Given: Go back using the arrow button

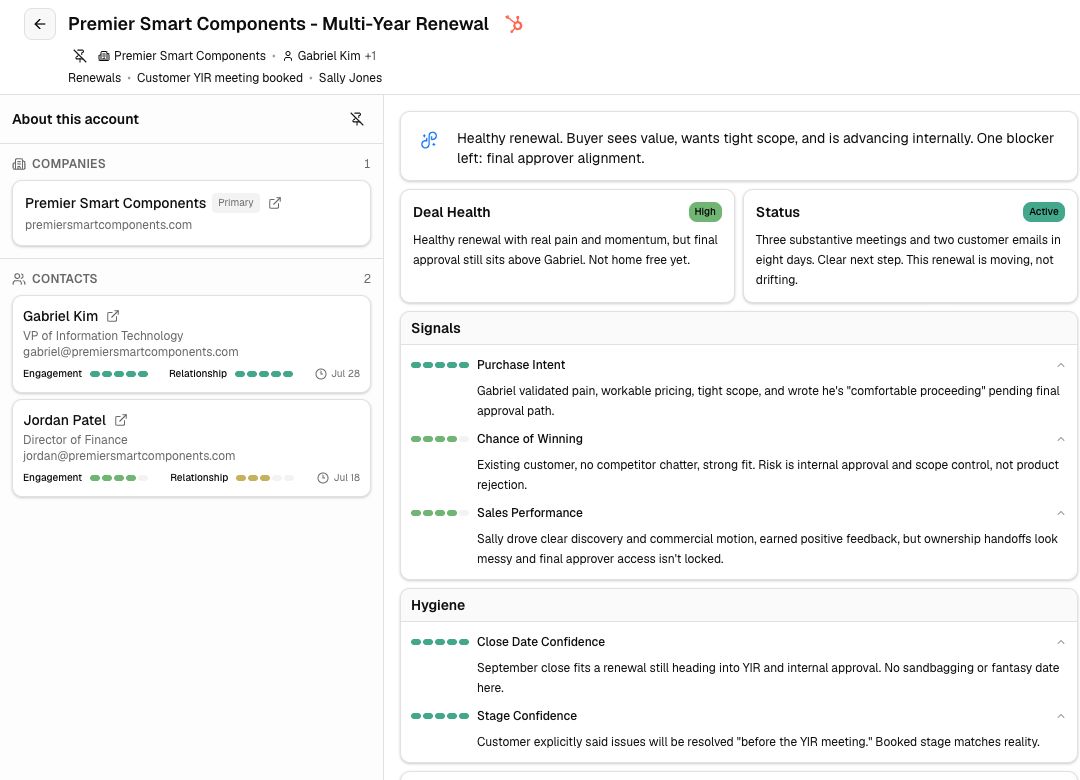Looking at the screenshot, I should (40, 24).
